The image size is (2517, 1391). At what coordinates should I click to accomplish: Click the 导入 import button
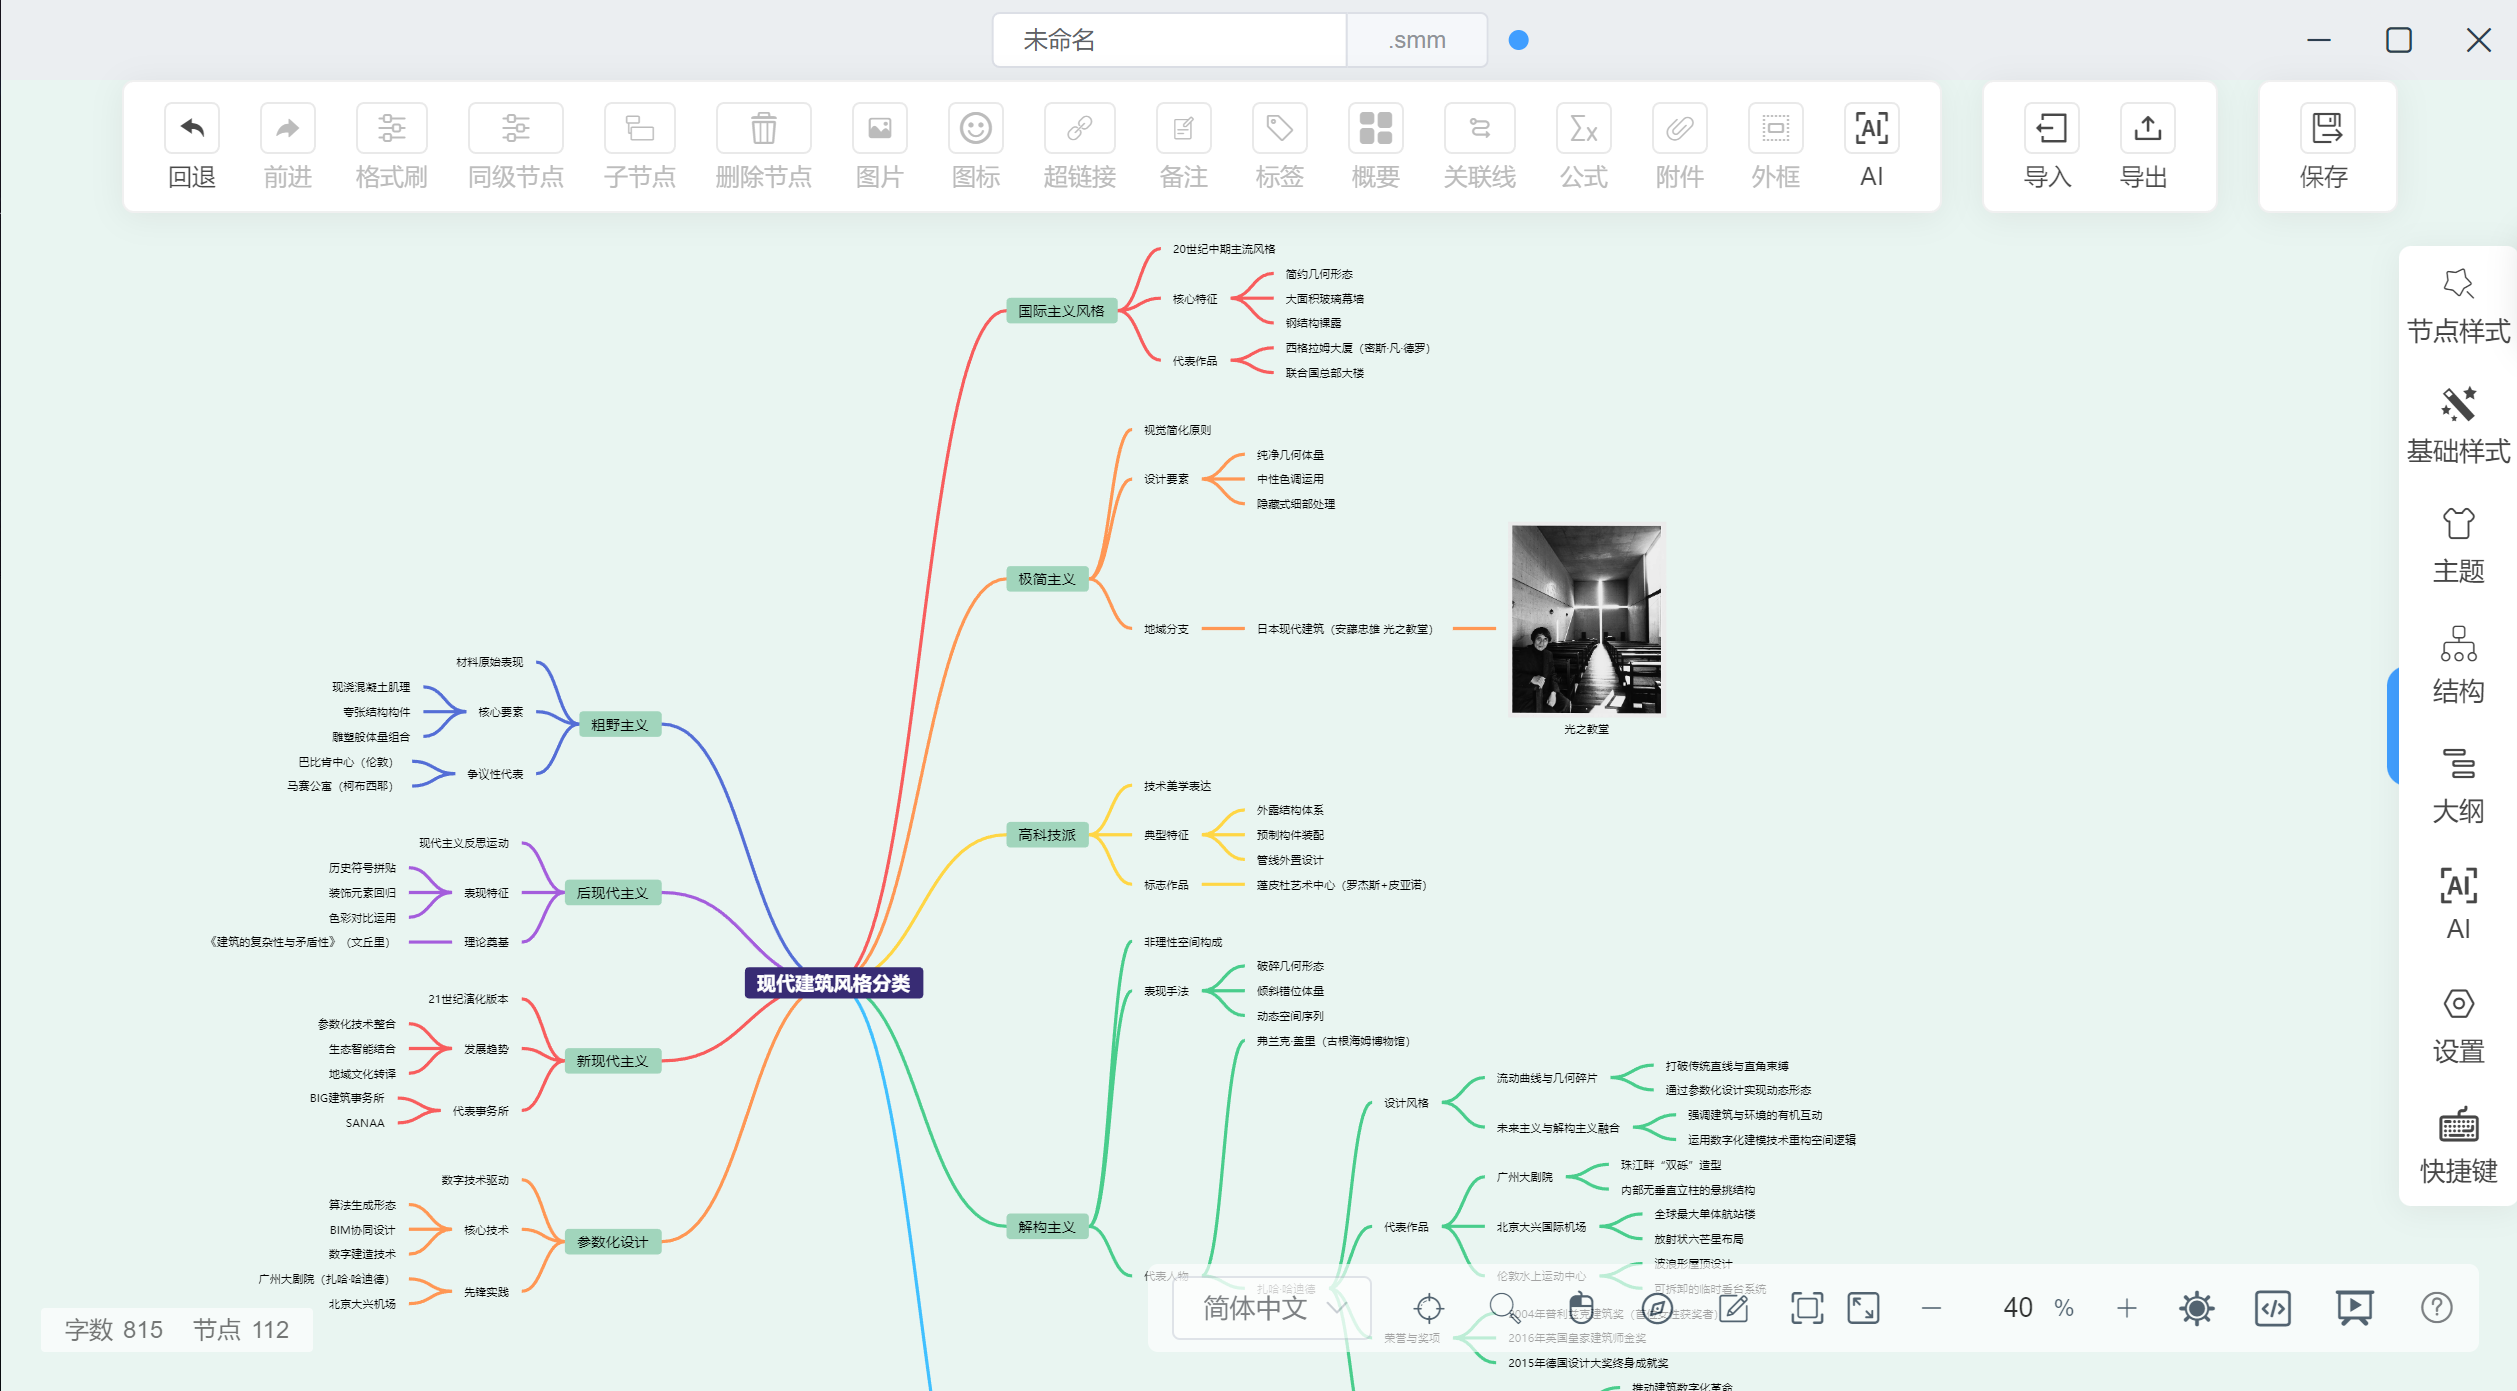click(2049, 146)
